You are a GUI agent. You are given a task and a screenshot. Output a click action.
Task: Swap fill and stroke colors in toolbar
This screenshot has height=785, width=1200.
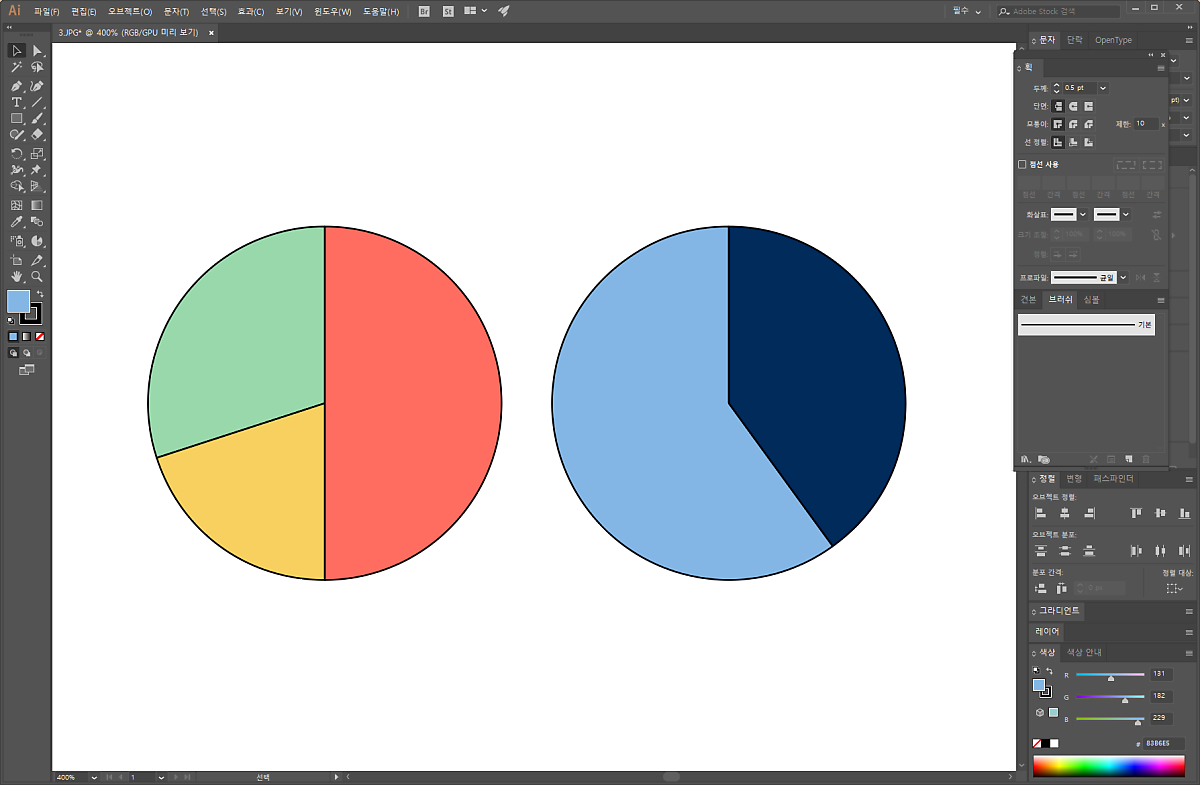40,294
